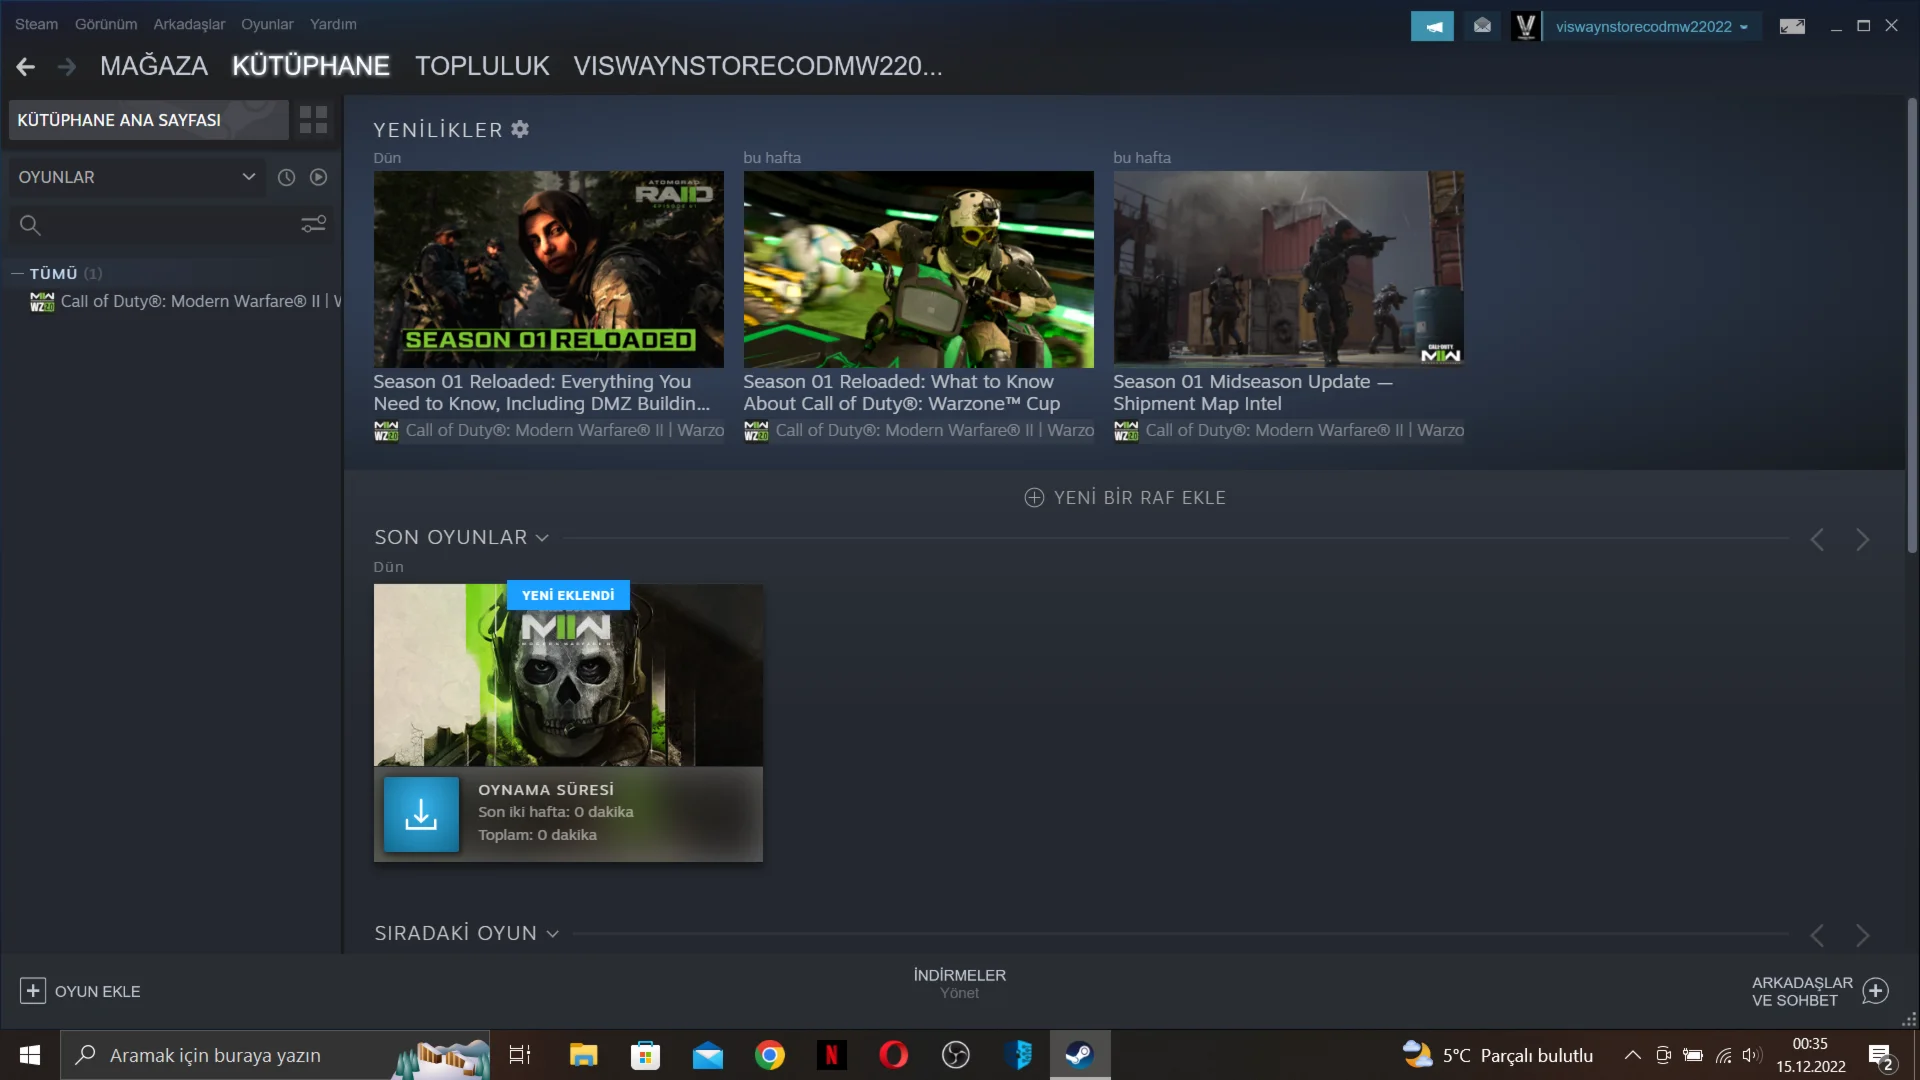
Task: Toggle the ready-to-play filter icon
Action: click(318, 177)
